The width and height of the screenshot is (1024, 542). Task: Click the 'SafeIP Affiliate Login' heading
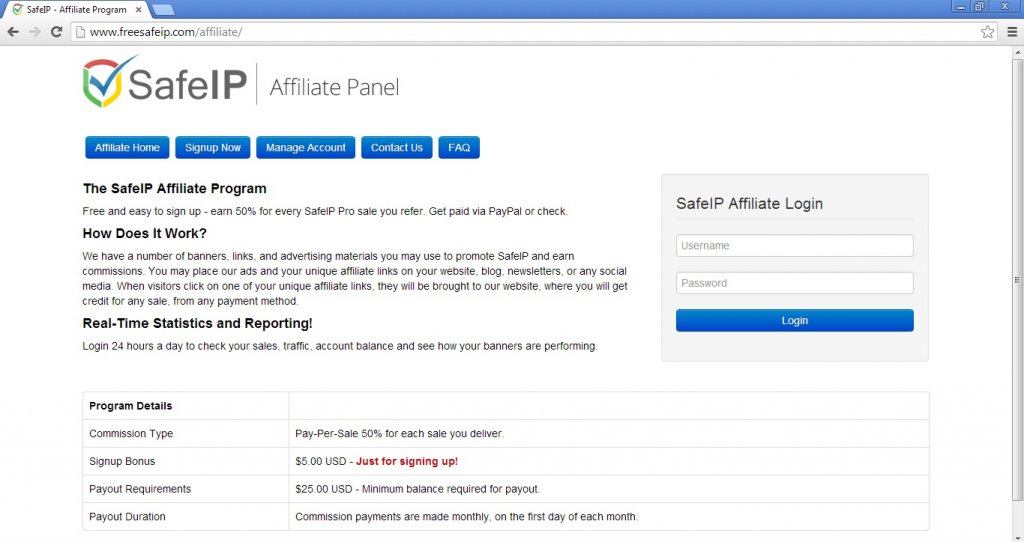749,204
